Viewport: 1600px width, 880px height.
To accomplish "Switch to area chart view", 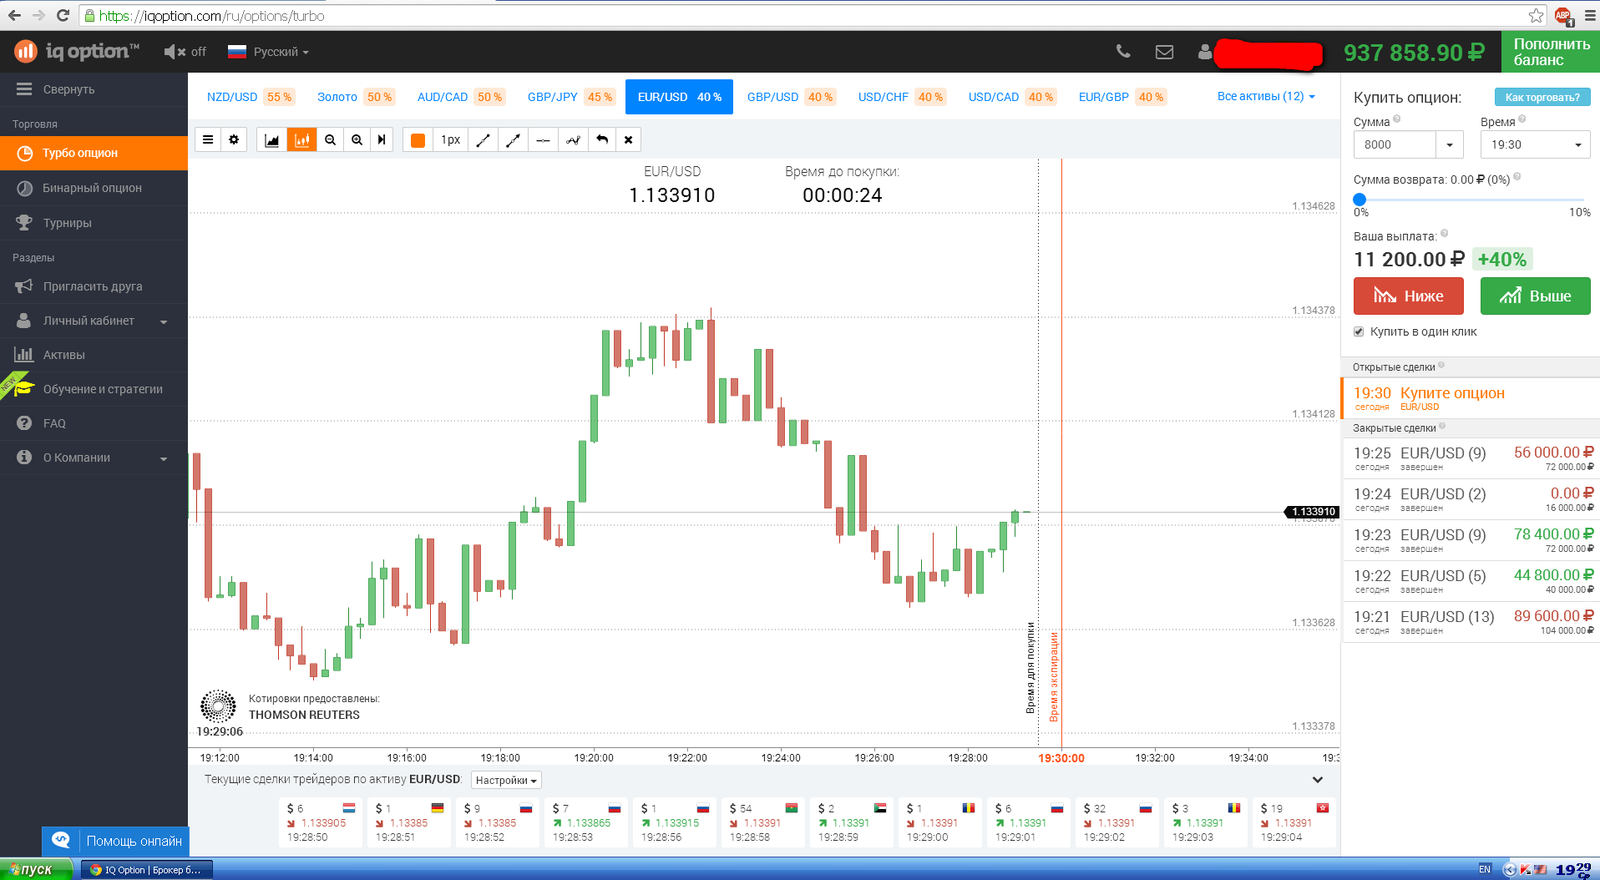I will pos(272,140).
